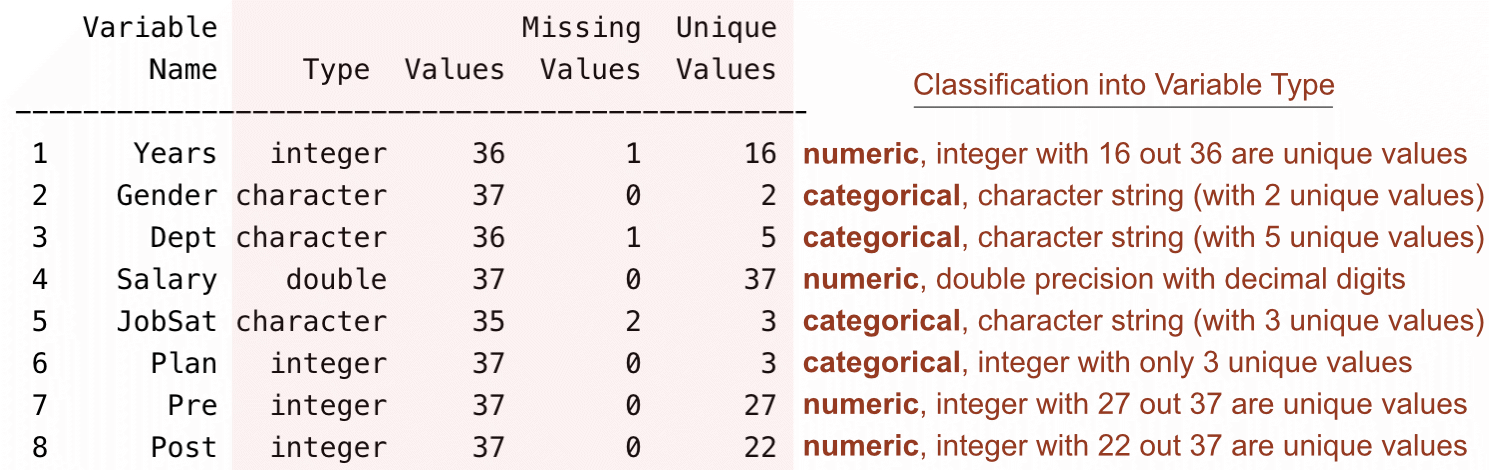Viewport: 1489px width, 470px height.
Task: Click the "double" type cell for Salary
Action: click(x=336, y=280)
